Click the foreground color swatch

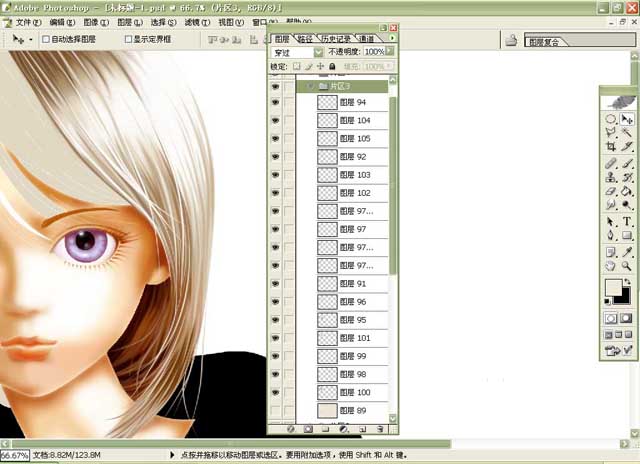point(613,288)
